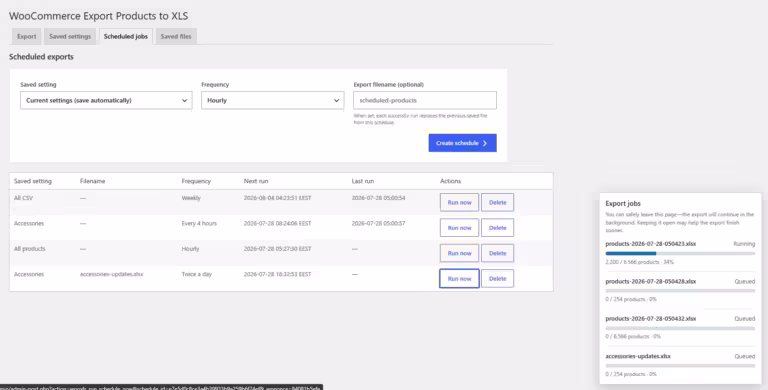Delete the All products schedule
Viewport: 768px width, 390px height.
coord(498,253)
